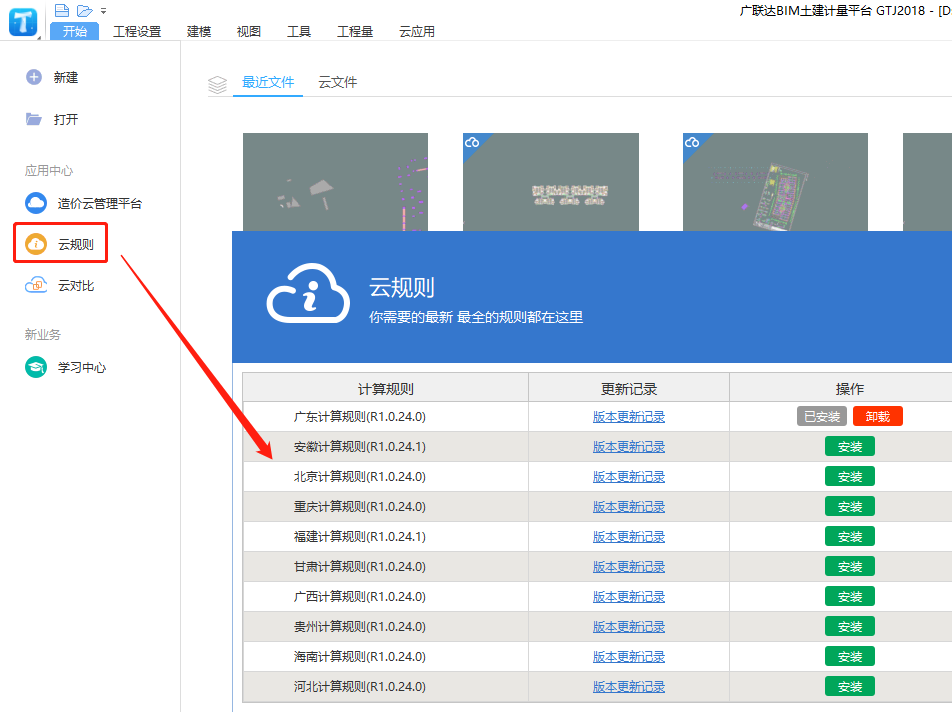Image resolution: width=952 pixels, height=712 pixels.
Task: Click the GTJ2018 application logo icon
Action: click(x=22, y=22)
